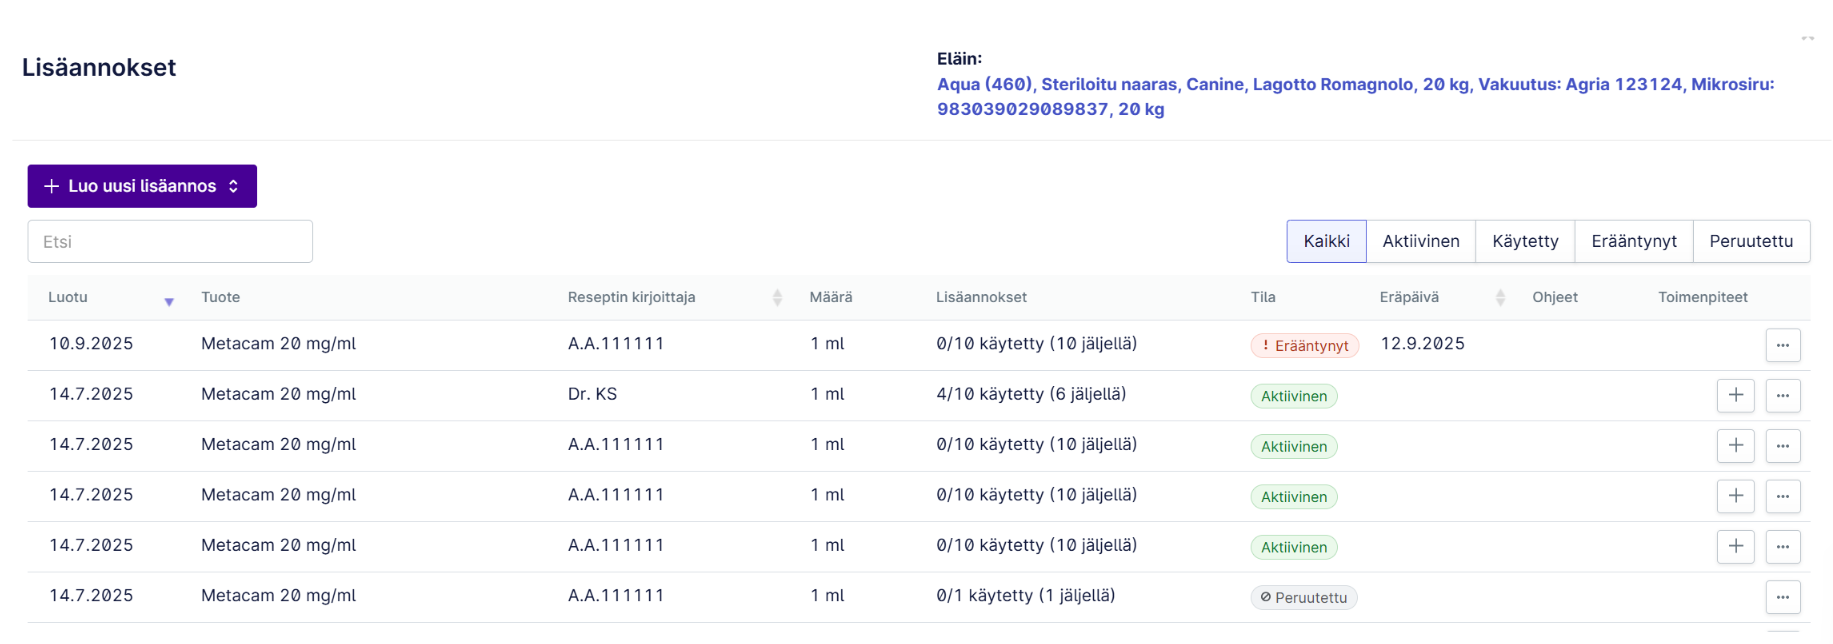
Task: Show all refills with the Kaikki tab
Action: (x=1326, y=241)
